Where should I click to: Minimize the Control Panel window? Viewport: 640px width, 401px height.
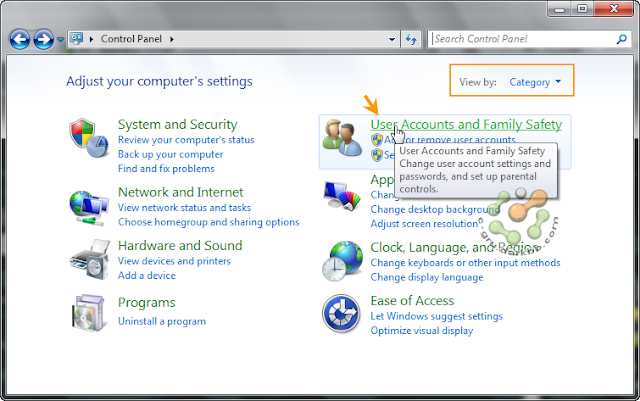560,9
